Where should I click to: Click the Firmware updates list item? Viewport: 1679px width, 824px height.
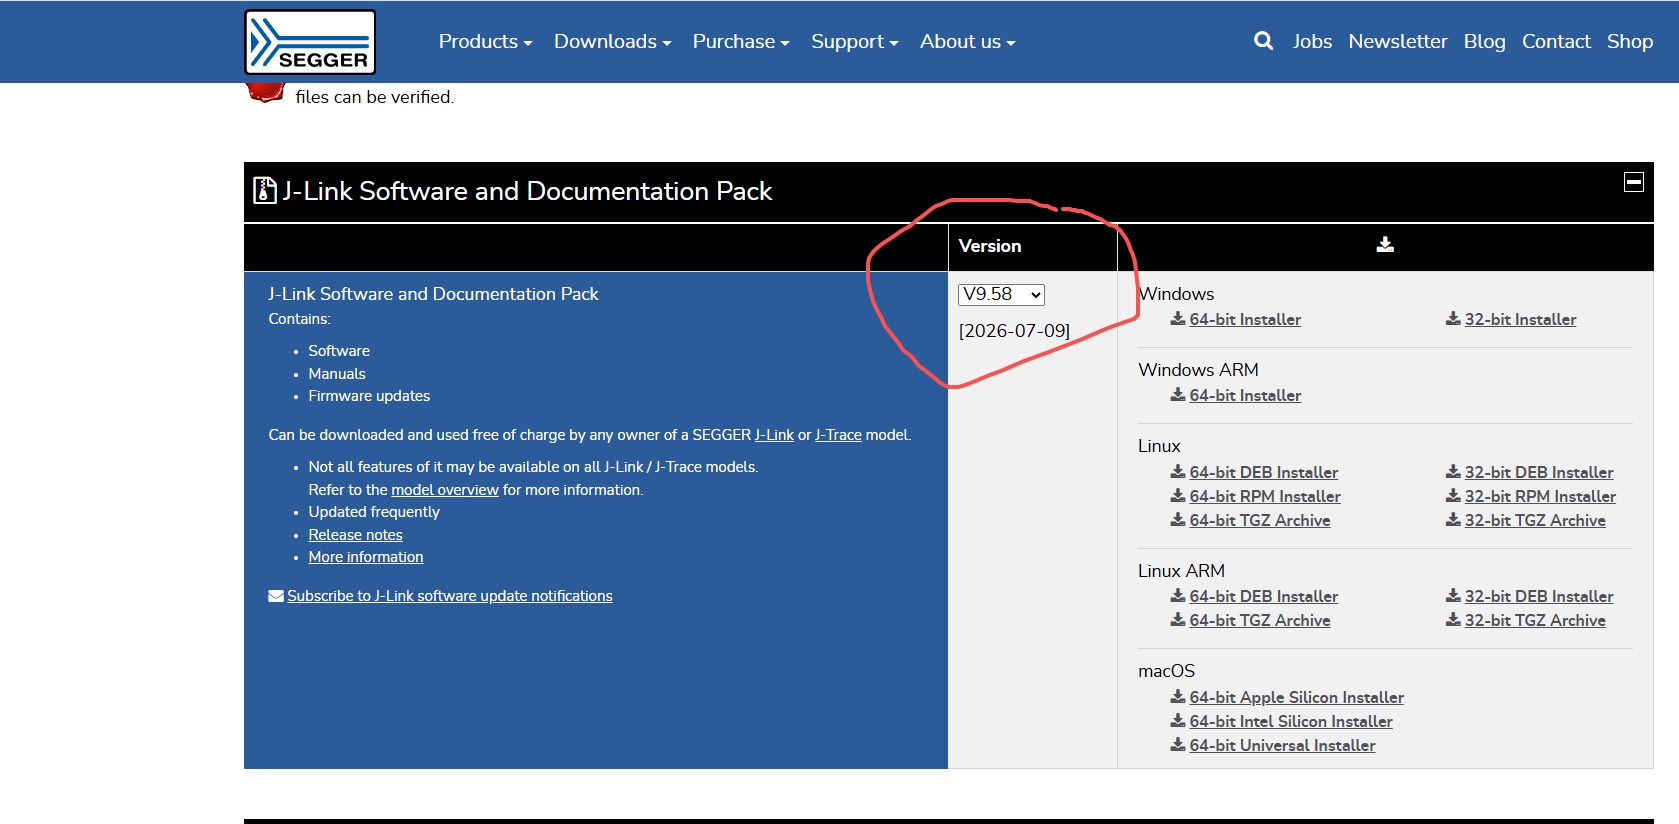369,396
